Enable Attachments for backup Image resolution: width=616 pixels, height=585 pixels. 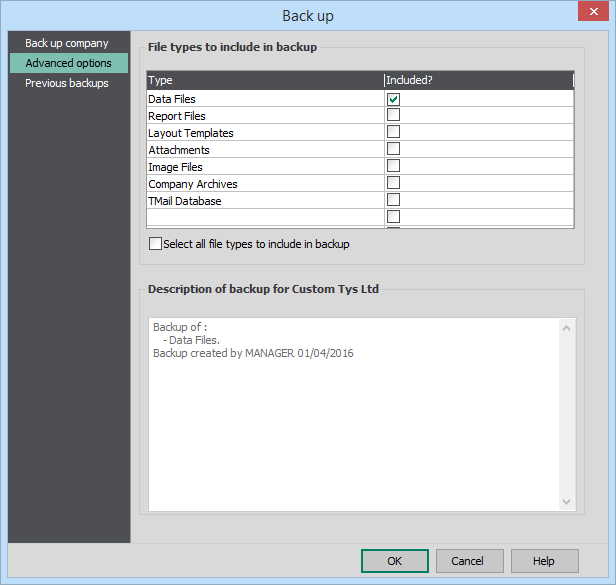tap(393, 149)
